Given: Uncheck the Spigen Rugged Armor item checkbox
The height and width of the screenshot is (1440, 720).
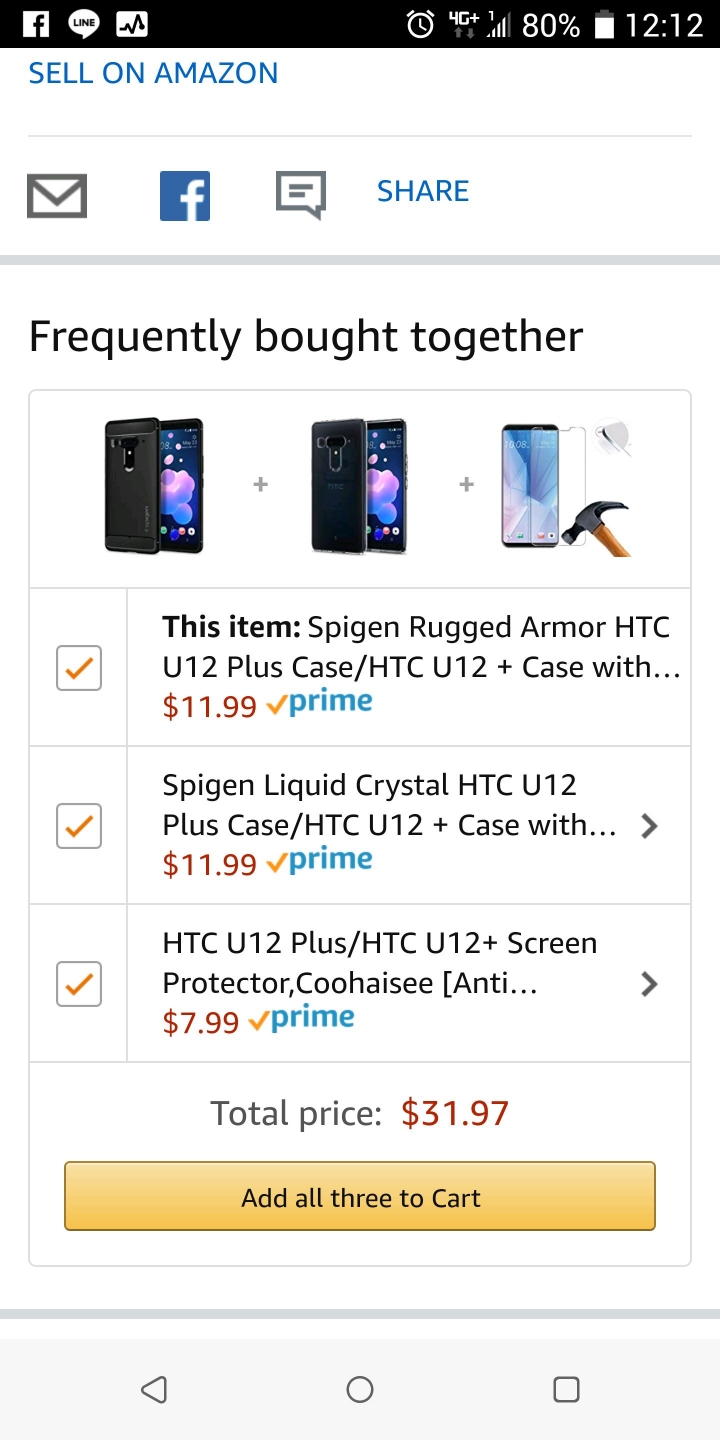Looking at the screenshot, I should pyautogui.click(x=79, y=668).
